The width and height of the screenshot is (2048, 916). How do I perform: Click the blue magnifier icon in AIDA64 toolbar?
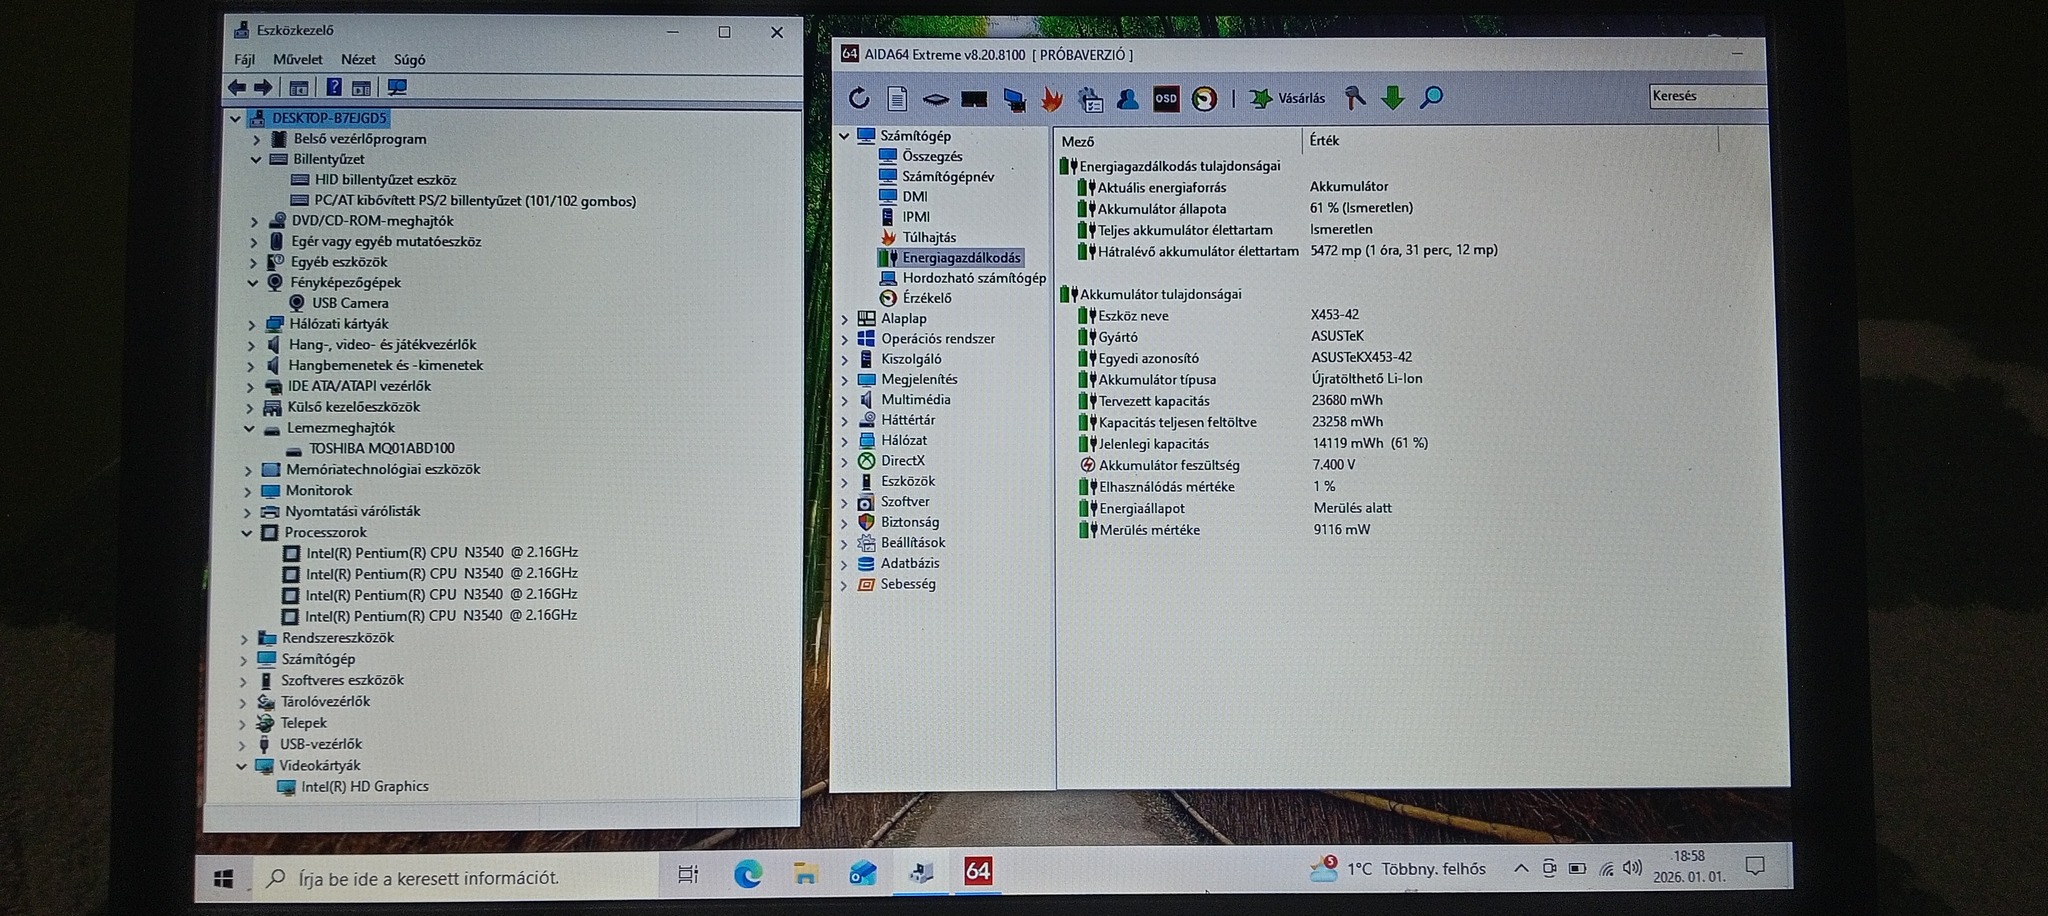(1431, 97)
